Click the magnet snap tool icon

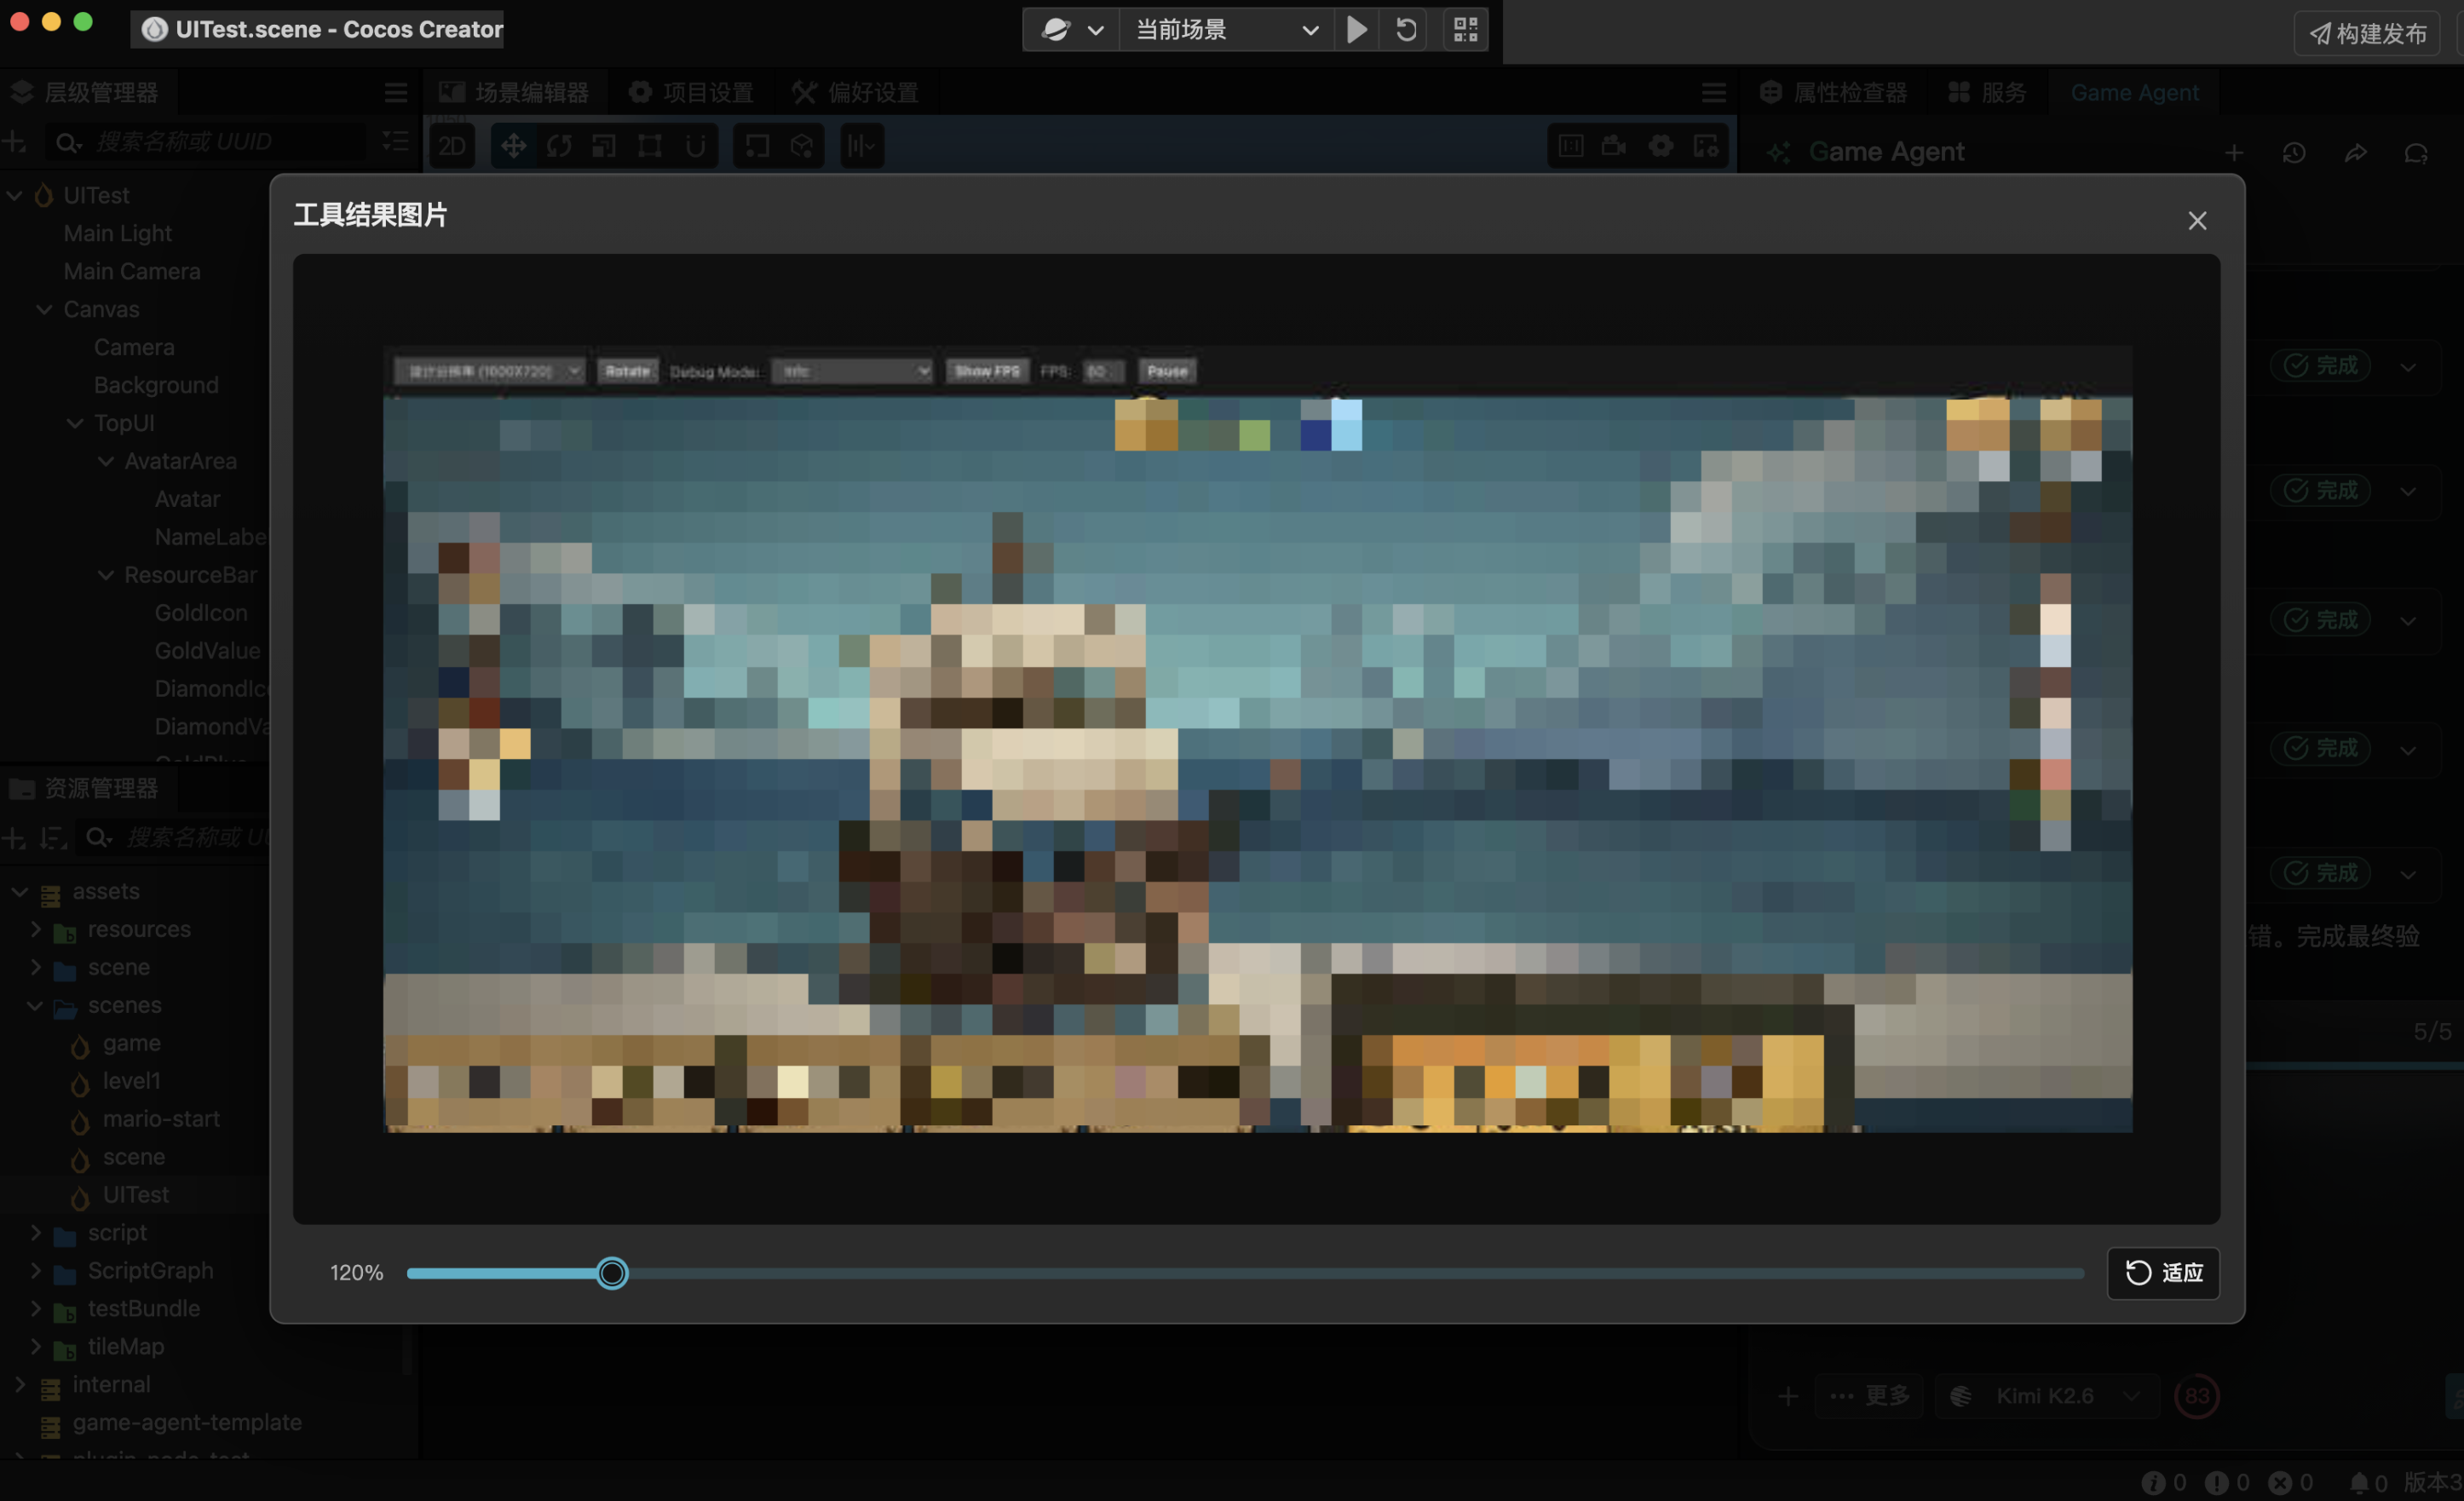click(696, 146)
